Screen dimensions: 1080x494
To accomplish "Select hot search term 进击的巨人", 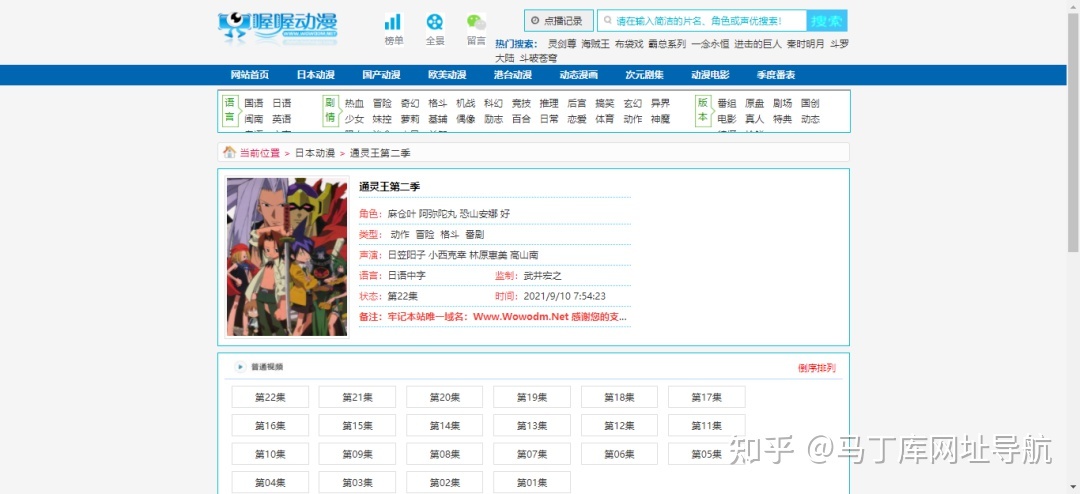I will pyautogui.click(x=758, y=44).
